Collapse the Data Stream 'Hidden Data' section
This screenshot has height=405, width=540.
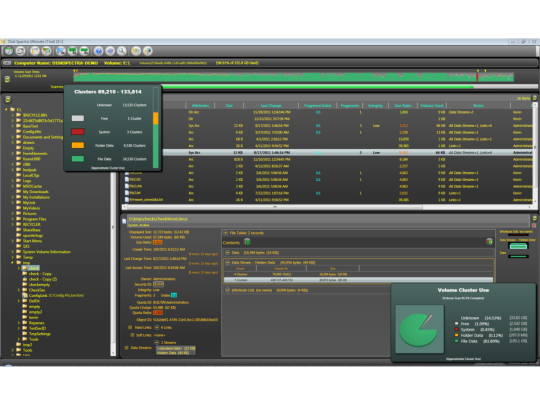(x=227, y=262)
